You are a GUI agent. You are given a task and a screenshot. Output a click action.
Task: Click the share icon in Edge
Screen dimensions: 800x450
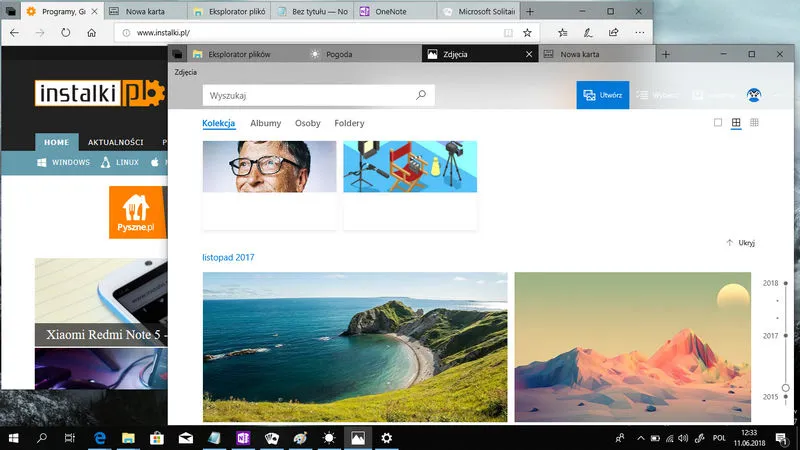(613, 33)
